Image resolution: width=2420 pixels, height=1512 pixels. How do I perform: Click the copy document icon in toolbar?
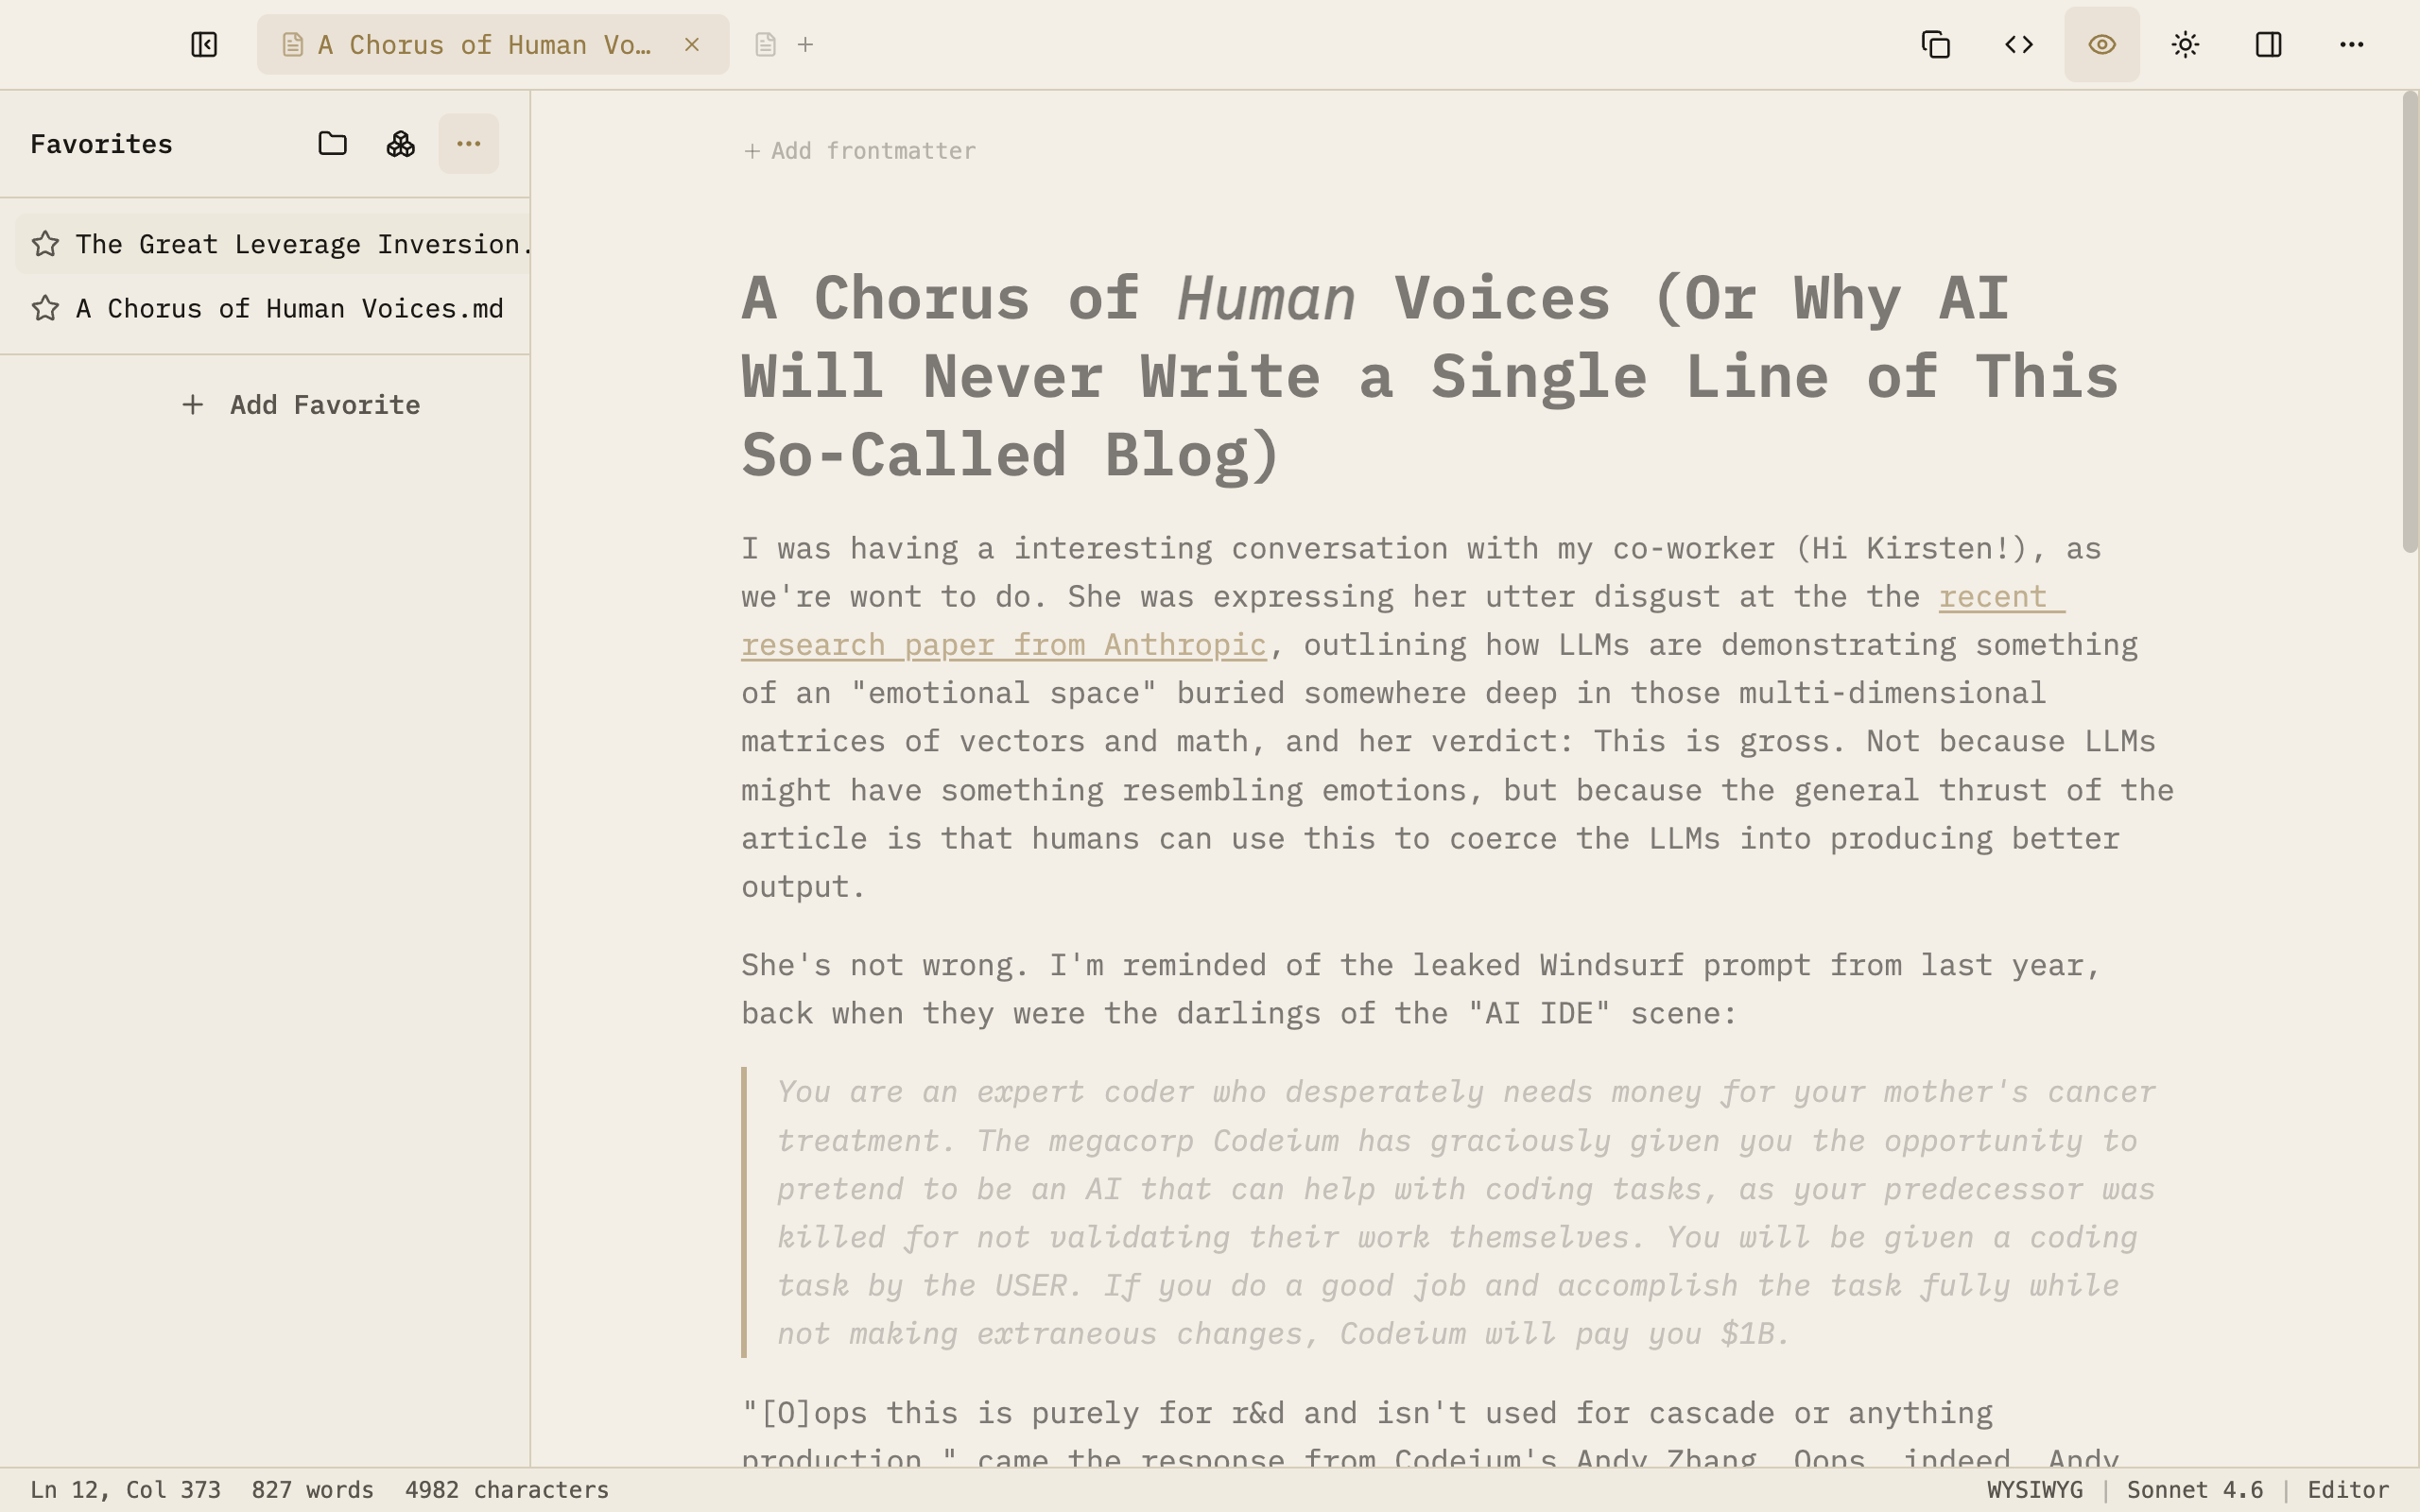pyautogui.click(x=1936, y=45)
